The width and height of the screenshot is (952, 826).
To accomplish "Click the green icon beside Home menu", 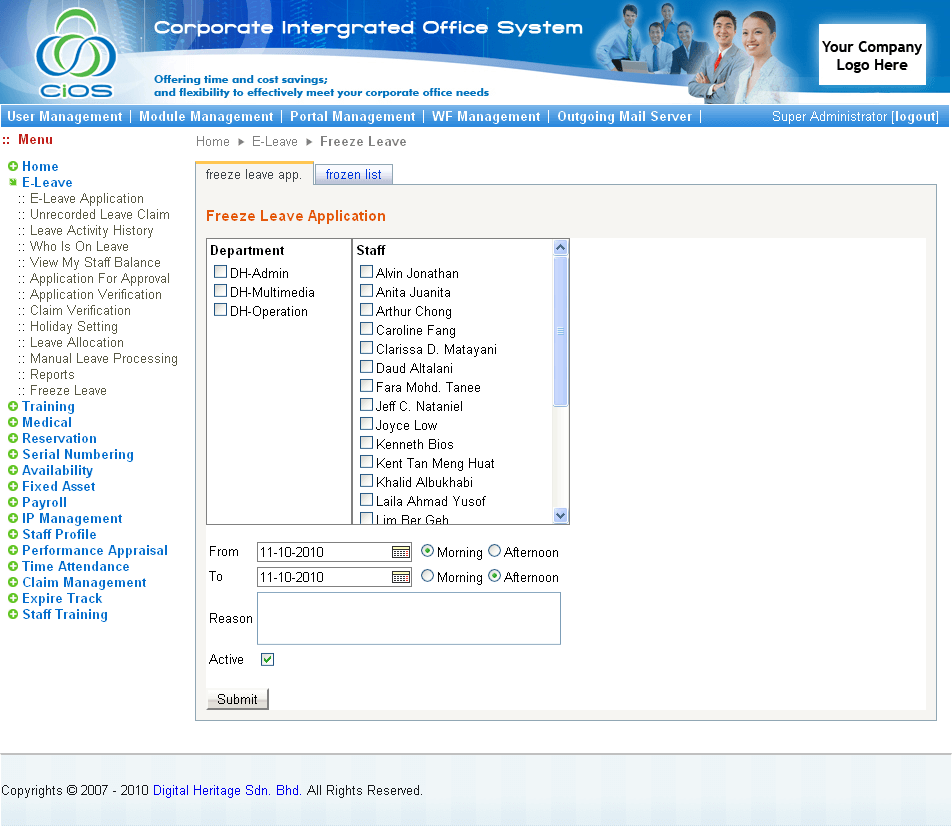I will click(x=13, y=167).
